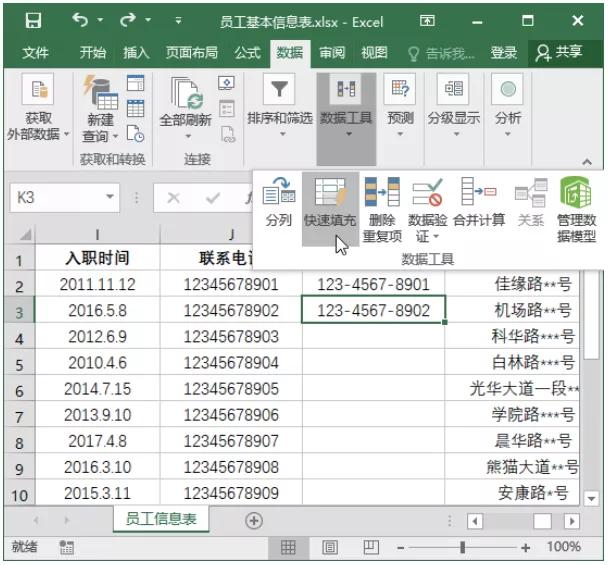Customize the Quick Access Toolbar
Image resolution: width=608 pixels, height=565 pixels.
tap(178, 20)
